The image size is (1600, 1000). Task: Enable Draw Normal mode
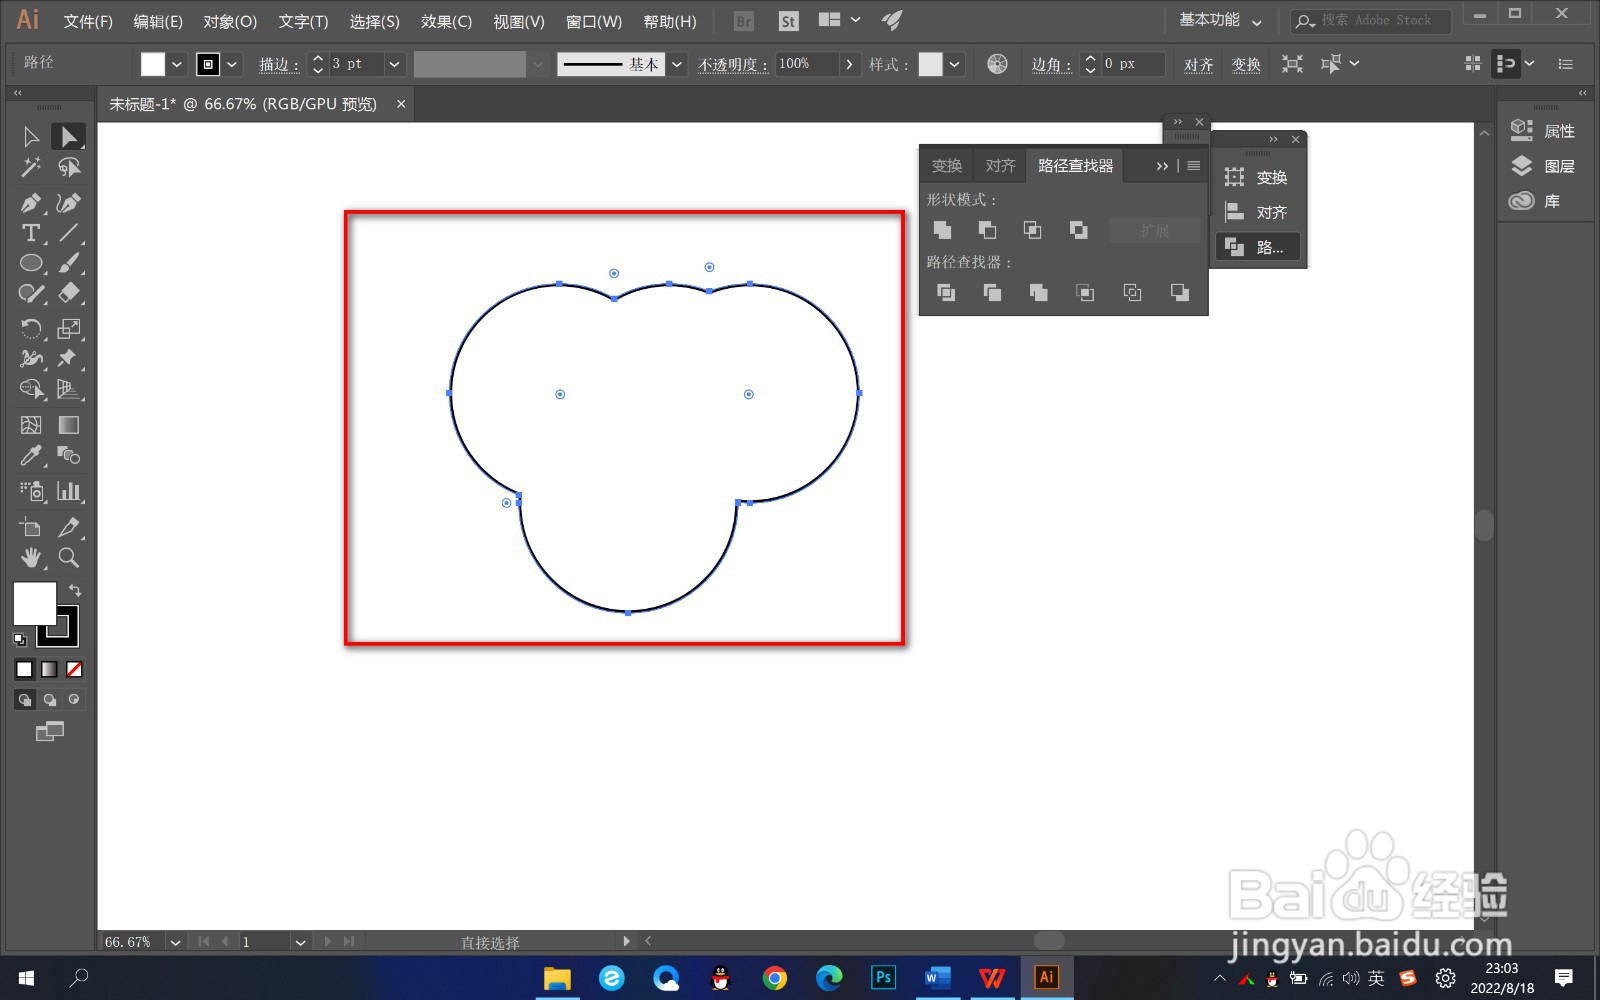pos(25,699)
